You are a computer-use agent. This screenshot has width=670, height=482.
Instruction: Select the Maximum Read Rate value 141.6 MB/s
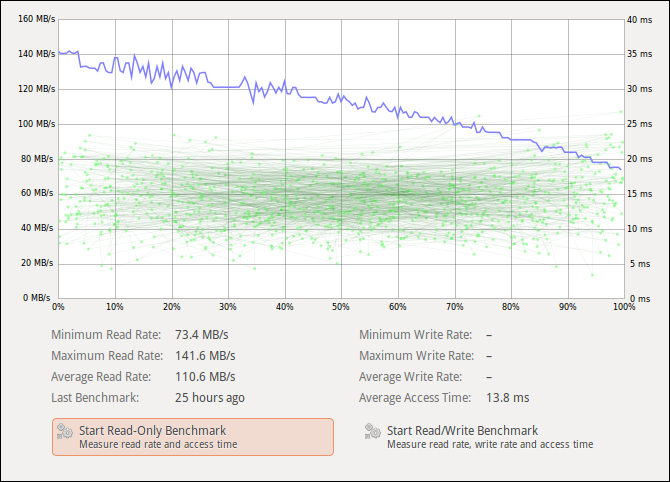pos(205,356)
